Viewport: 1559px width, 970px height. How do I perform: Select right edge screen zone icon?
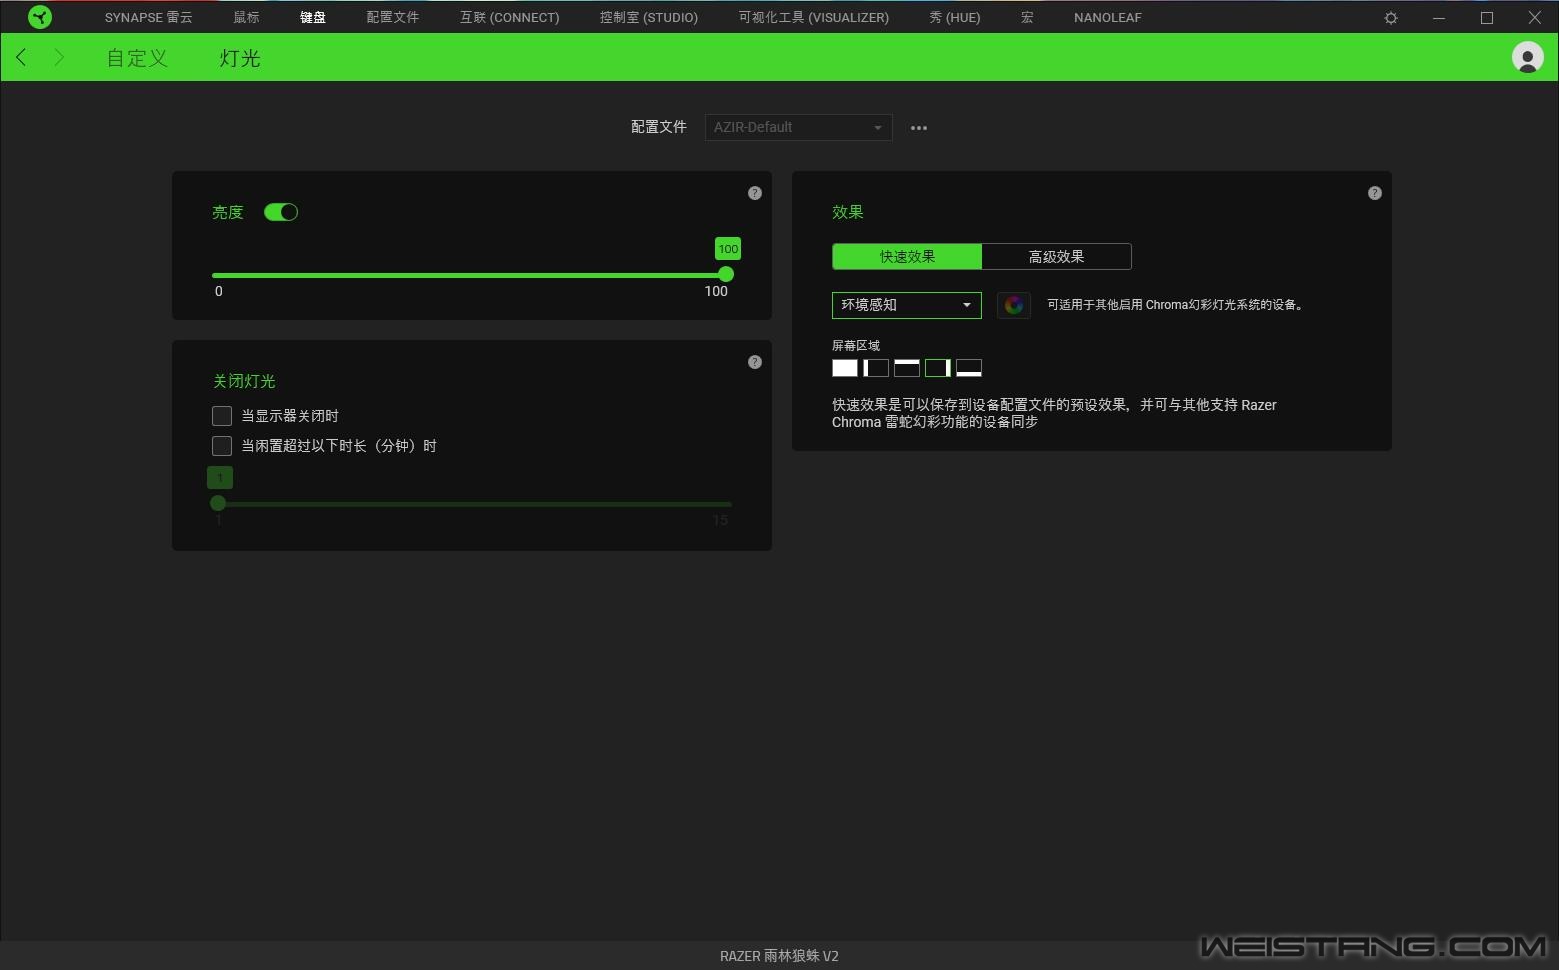(x=938, y=368)
